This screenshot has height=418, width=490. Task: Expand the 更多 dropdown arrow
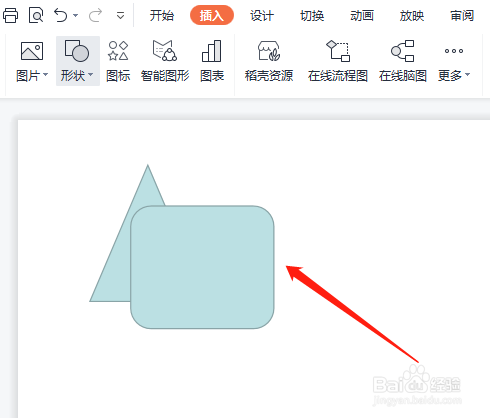click(x=467, y=75)
